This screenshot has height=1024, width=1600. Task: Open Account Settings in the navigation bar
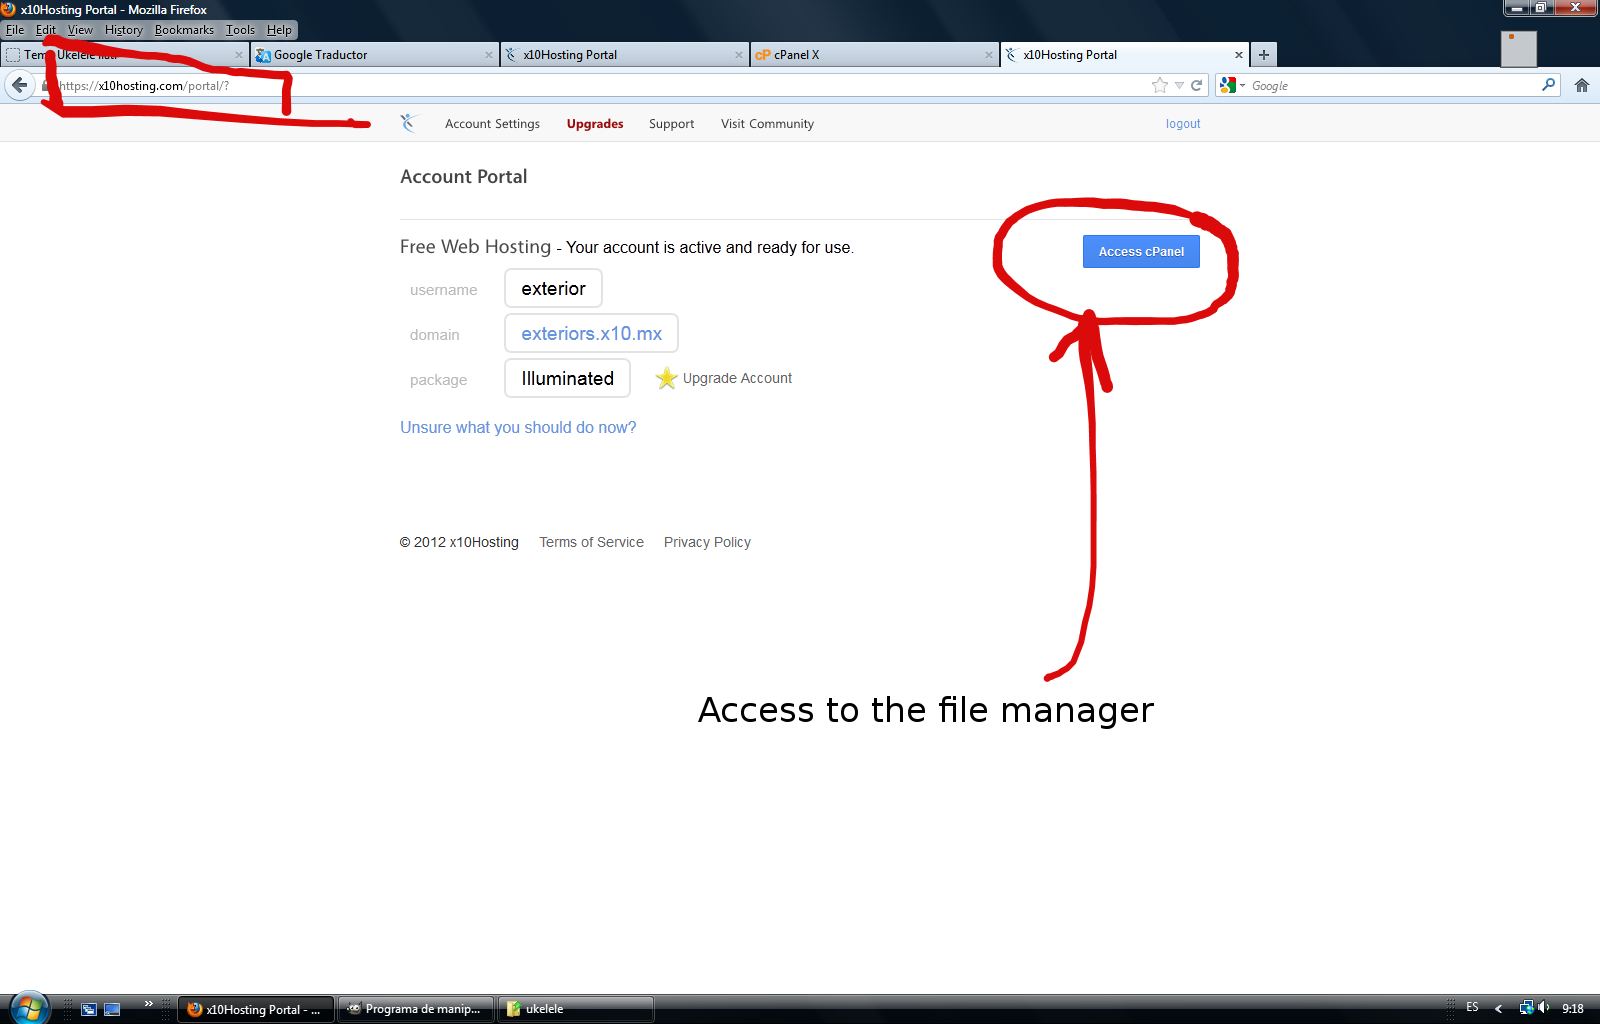pyautogui.click(x=492, y=124)
